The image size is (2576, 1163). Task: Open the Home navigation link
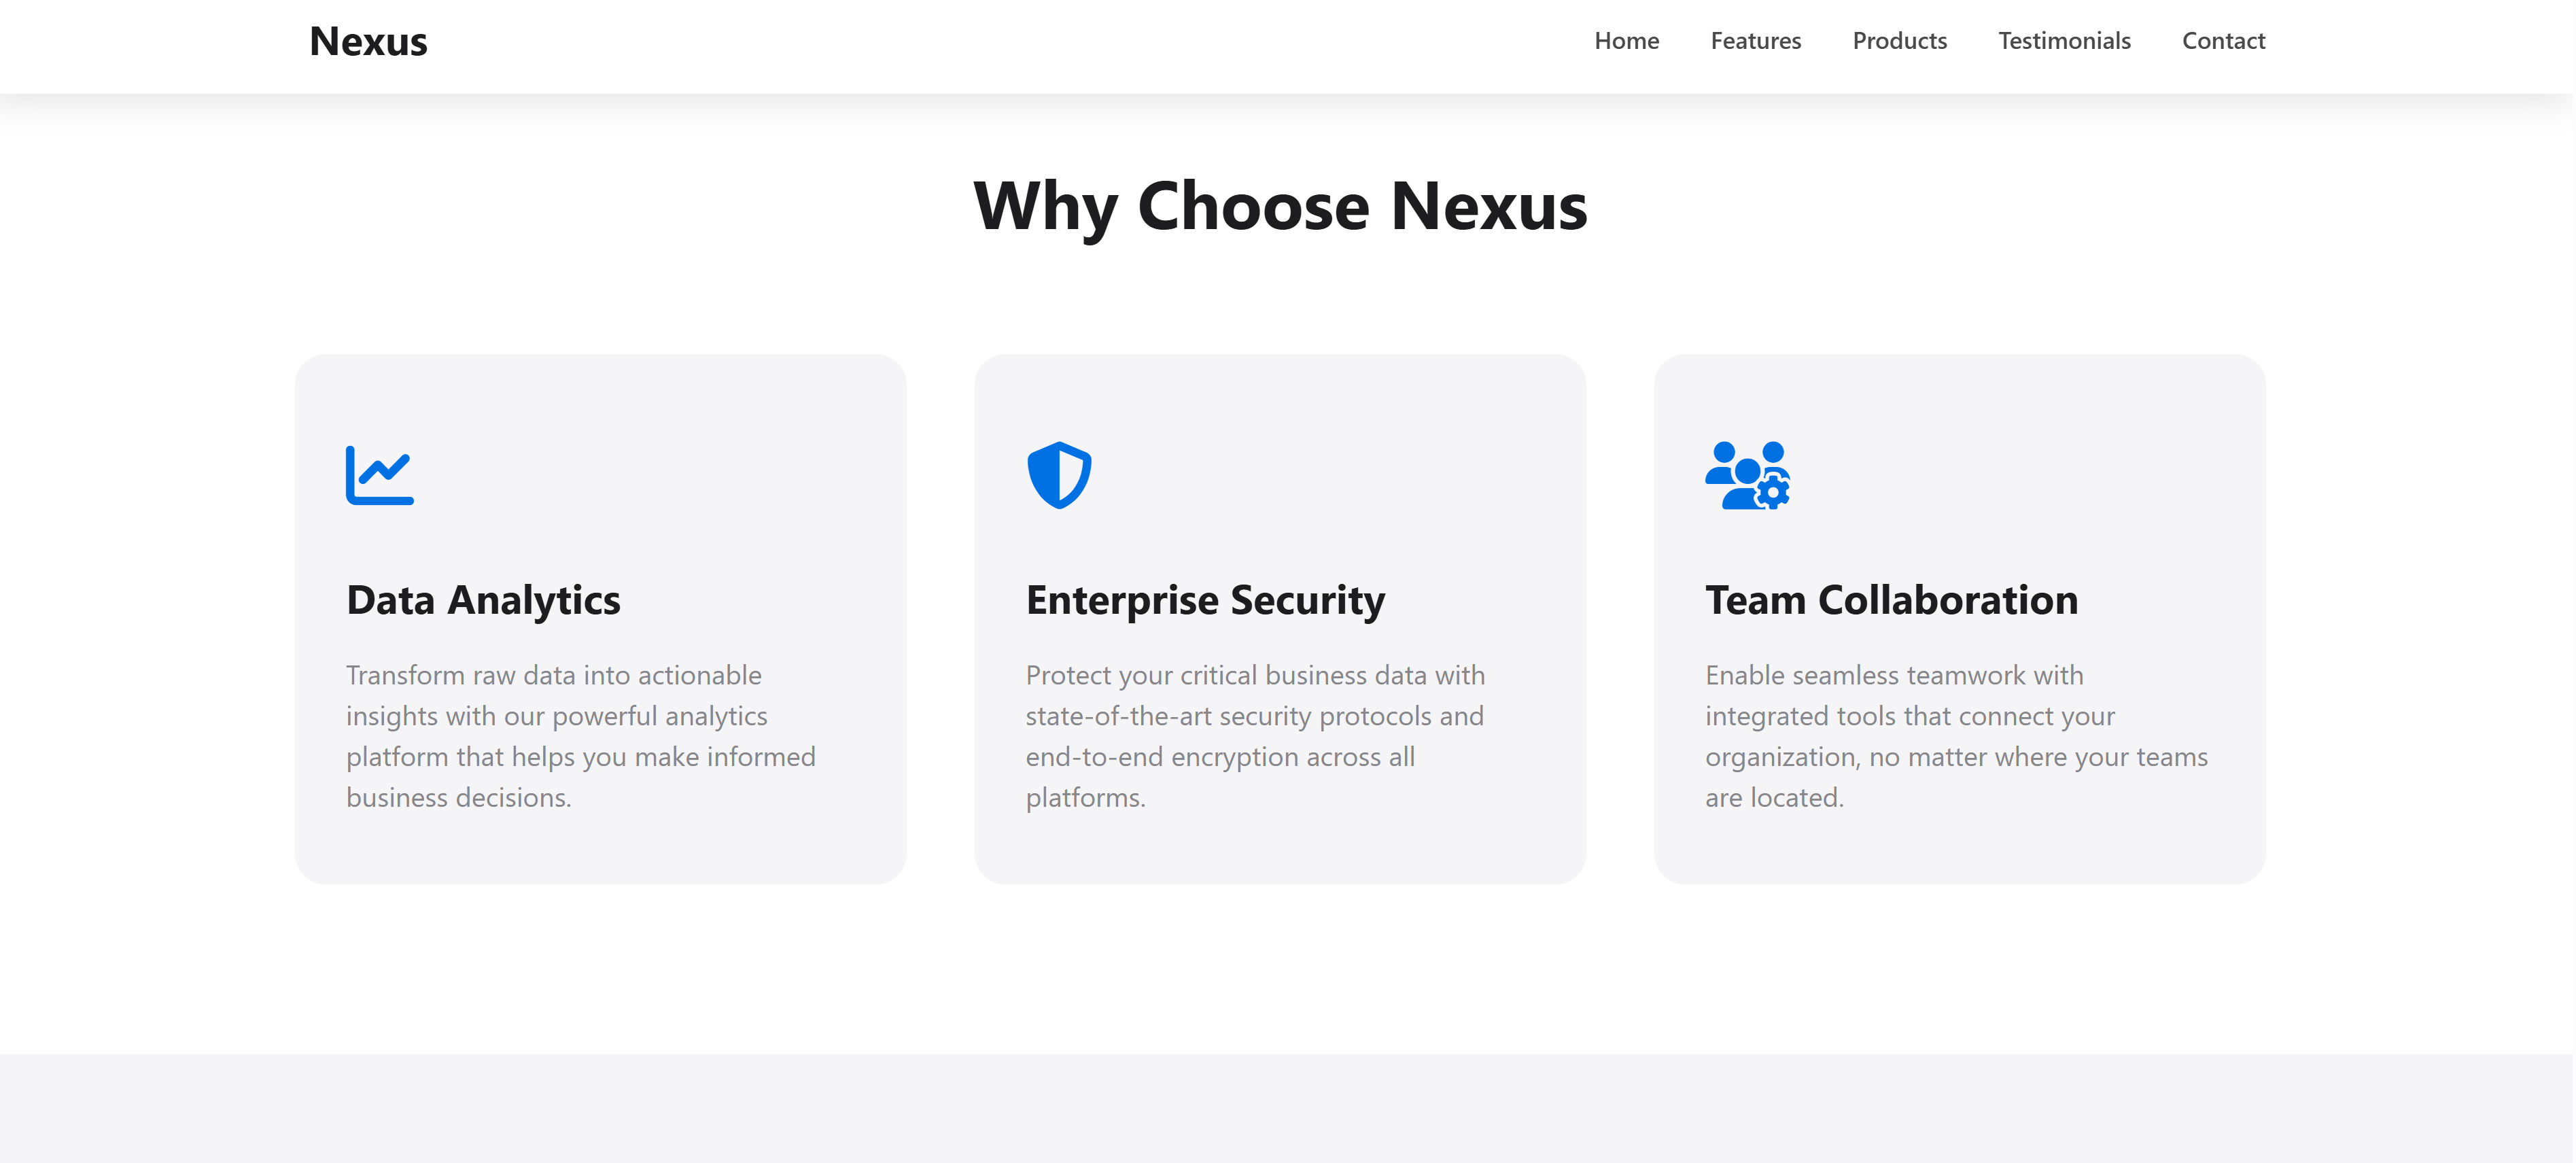tap(1626, 41)
